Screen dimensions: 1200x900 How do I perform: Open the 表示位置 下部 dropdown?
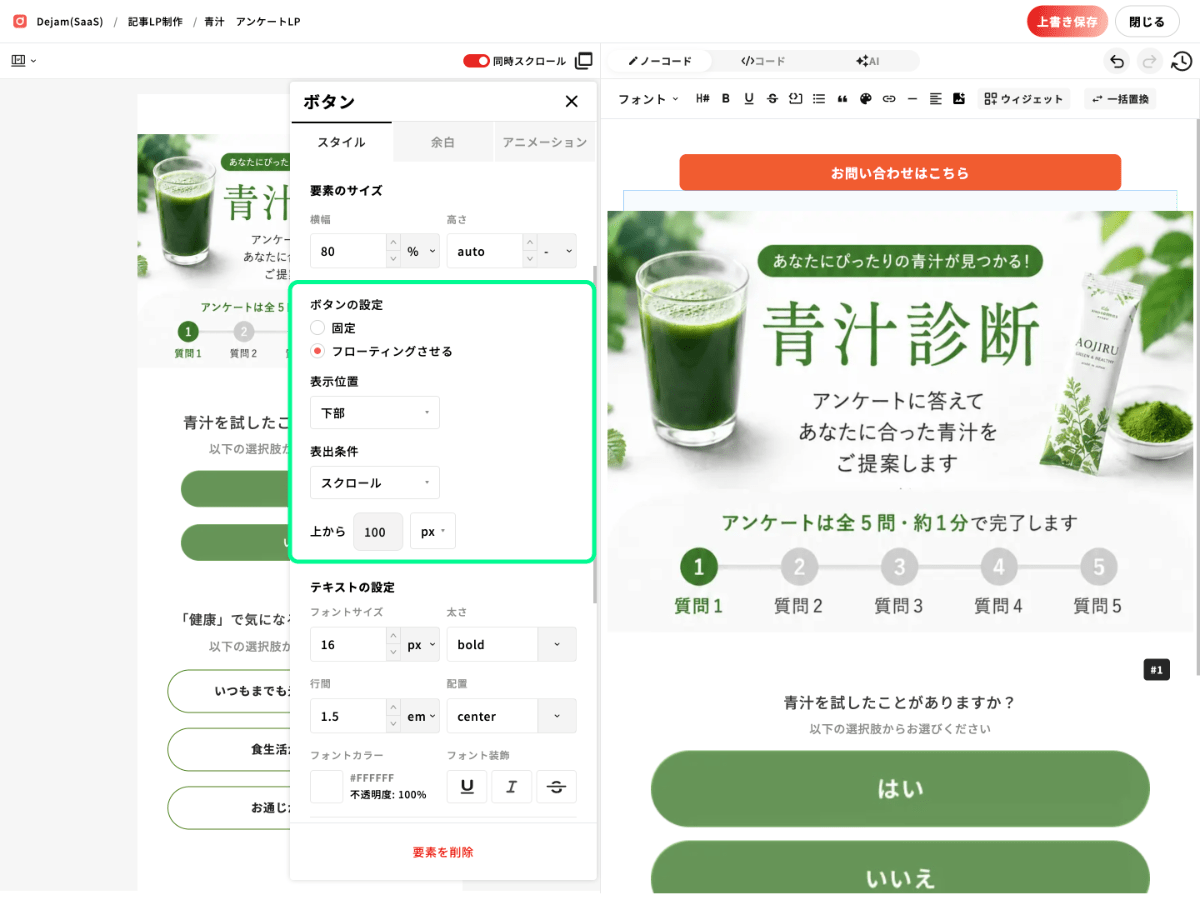375,412
